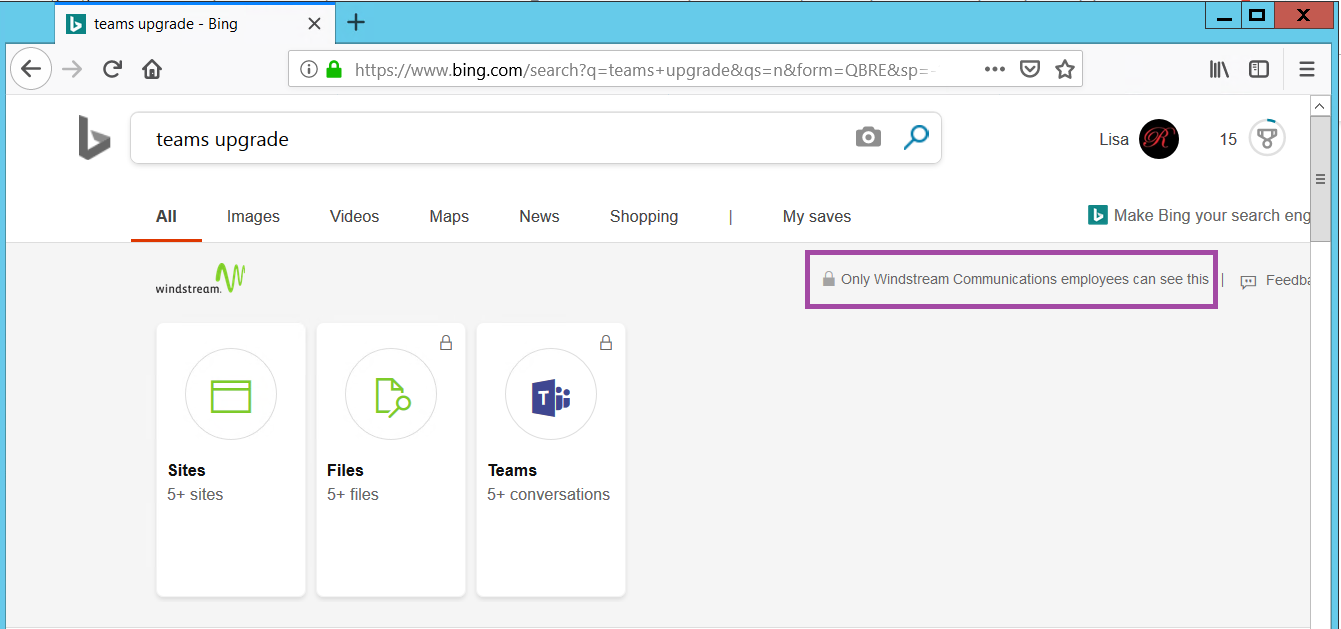Click the page scrollbar up arrow
The width and height of the screenshot is (1341, 629).
1320,105
